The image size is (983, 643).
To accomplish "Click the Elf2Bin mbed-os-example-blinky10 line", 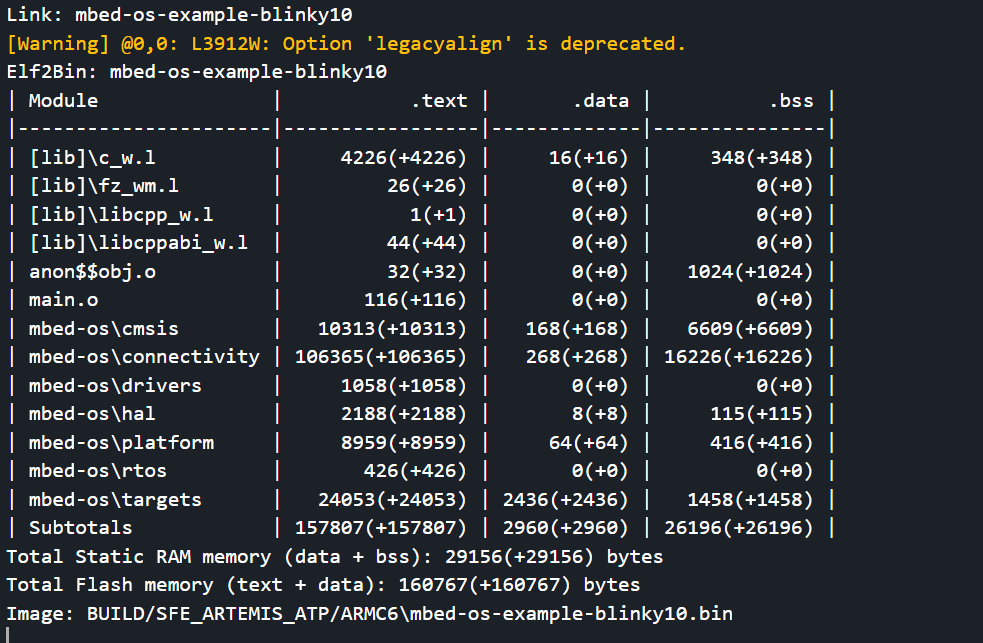I will pos(197,72).
